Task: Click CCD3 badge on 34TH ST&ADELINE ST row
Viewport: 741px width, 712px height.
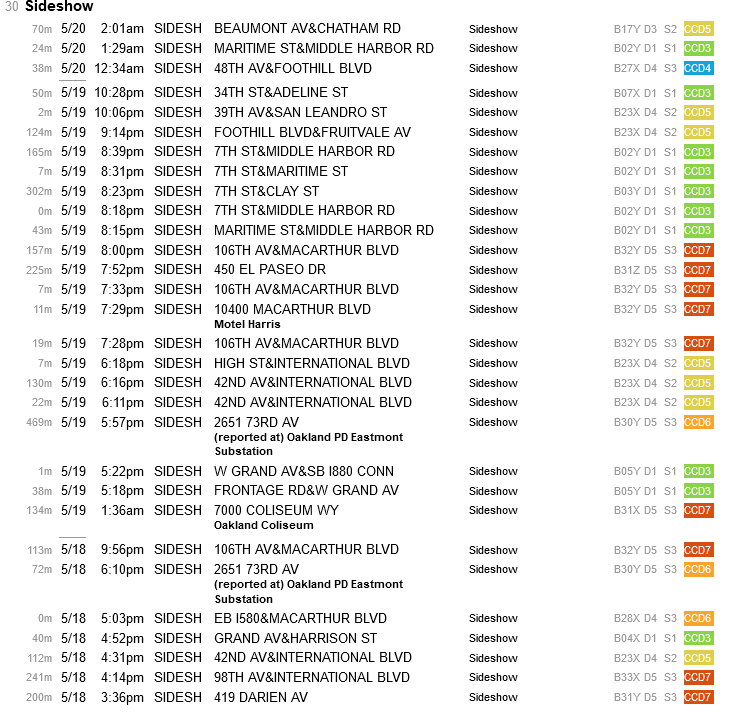Action: coord(698,93)
